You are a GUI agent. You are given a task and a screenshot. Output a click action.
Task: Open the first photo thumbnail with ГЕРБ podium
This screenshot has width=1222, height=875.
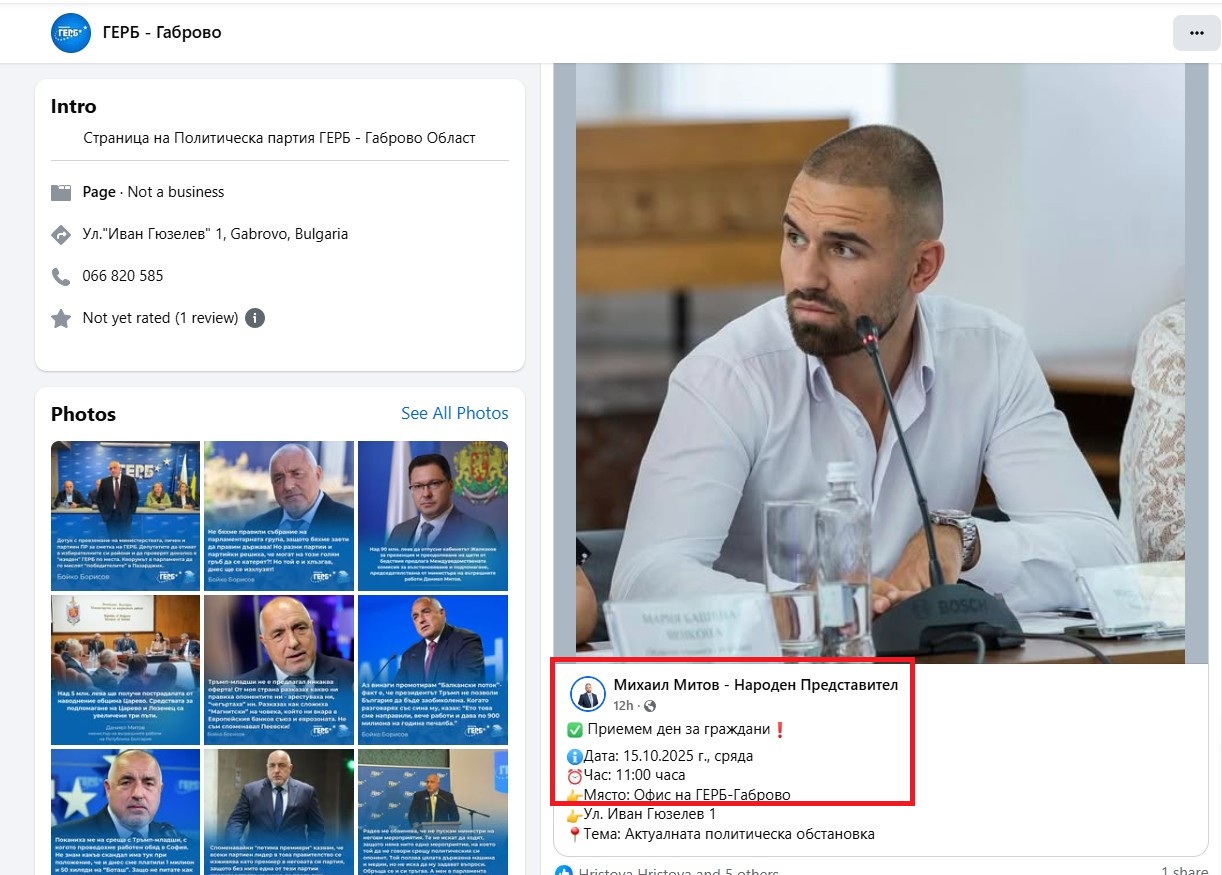tap(125, 516)
